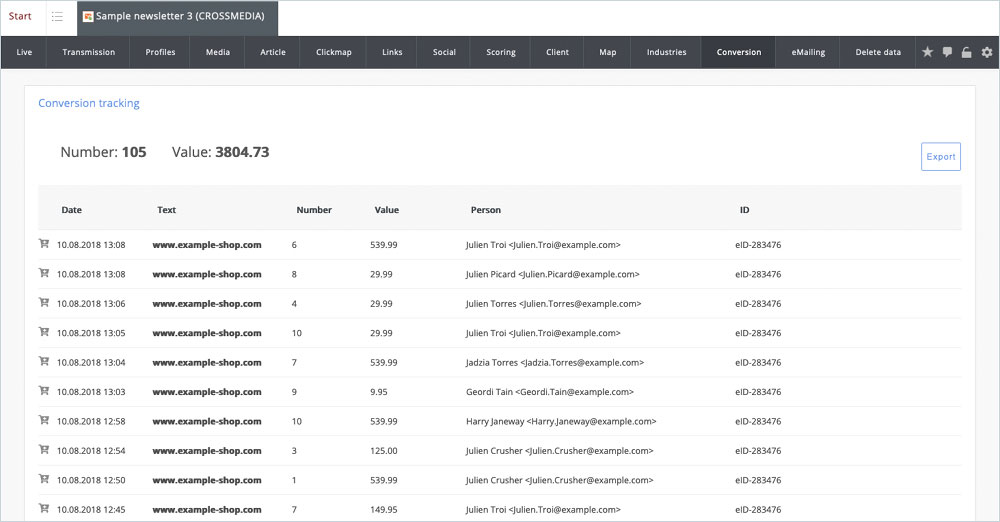Go to the eMailing tab
This screenshot has width=1000, height=522.
tap(808, 52)
